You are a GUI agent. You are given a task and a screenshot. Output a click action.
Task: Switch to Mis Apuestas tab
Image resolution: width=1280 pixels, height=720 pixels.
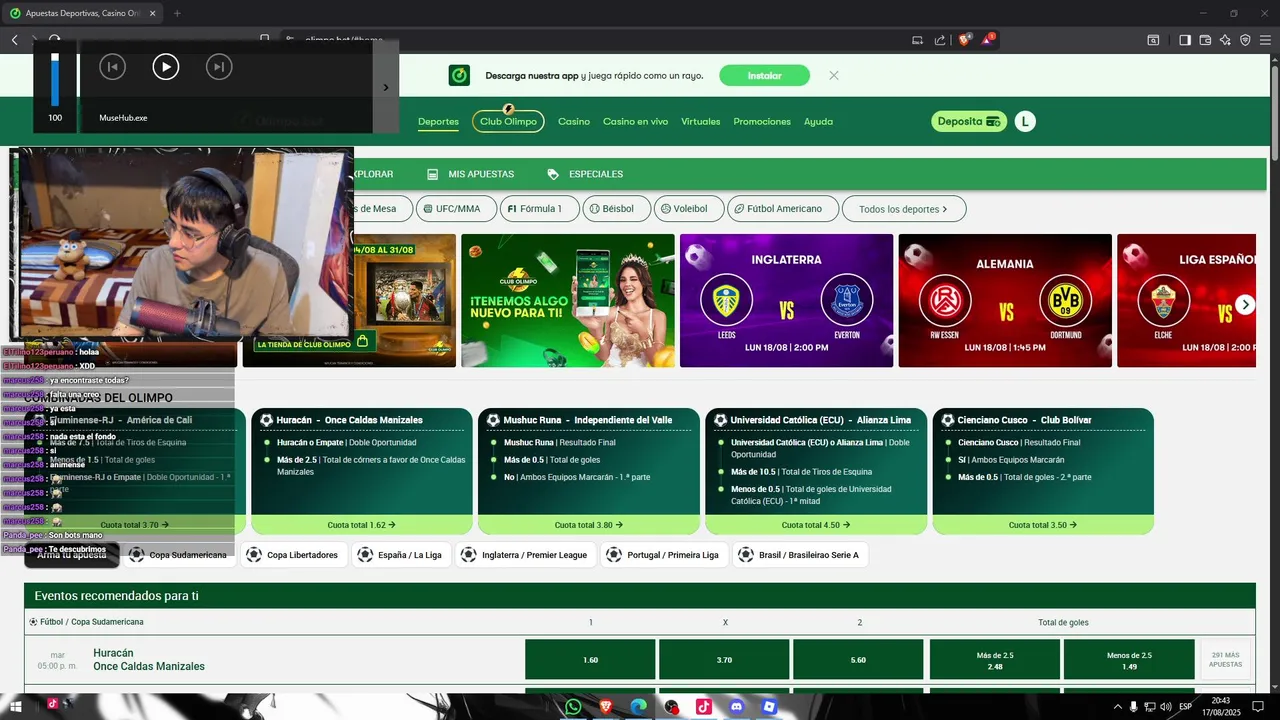[x=470, y=174]
